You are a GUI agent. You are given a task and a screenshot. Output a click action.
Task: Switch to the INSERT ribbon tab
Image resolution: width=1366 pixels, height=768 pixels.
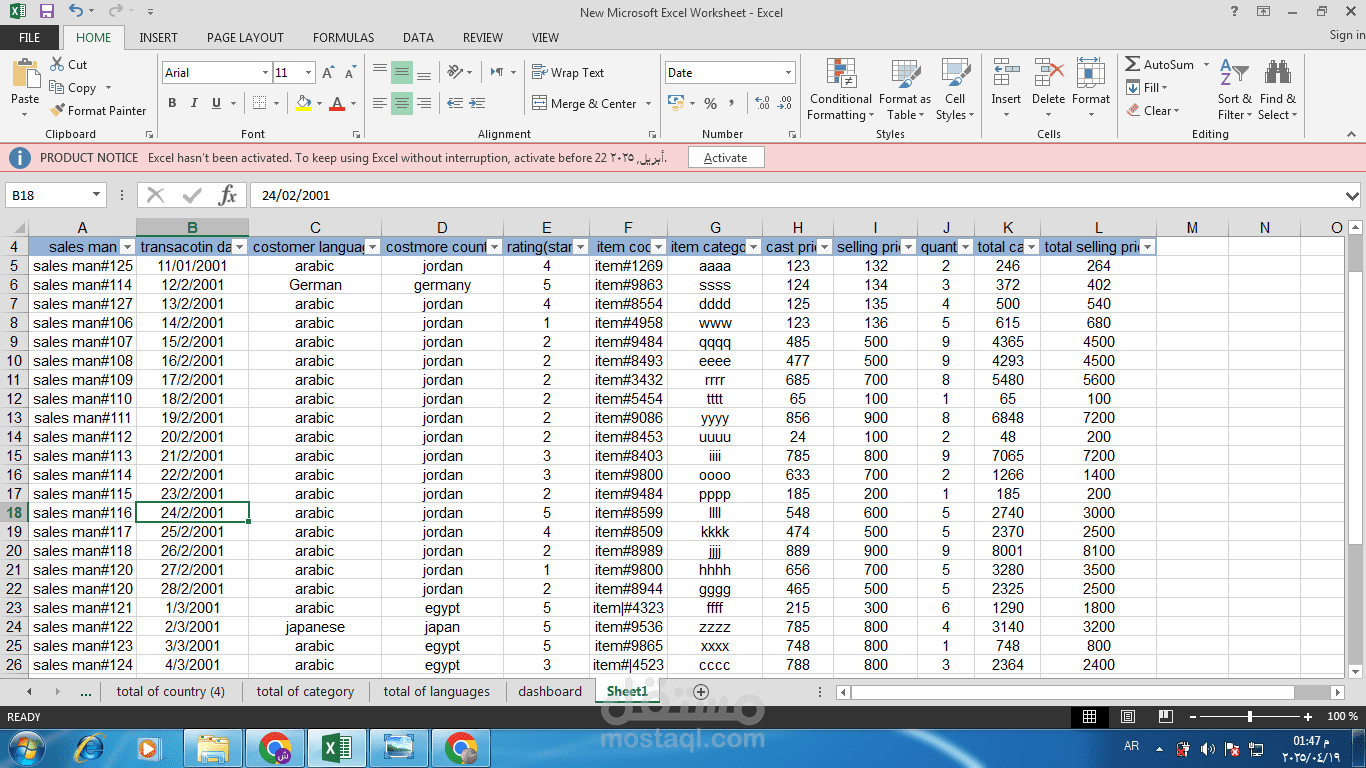(x=158, y=38)
